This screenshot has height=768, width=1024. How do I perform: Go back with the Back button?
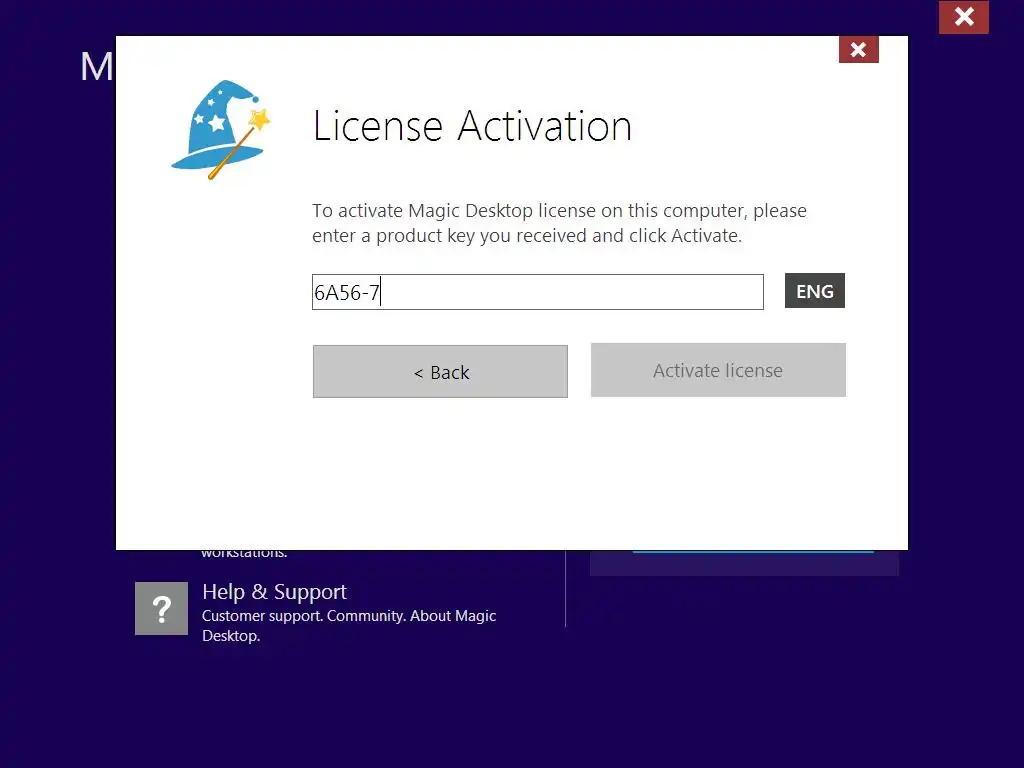click(x=440, y=372)
